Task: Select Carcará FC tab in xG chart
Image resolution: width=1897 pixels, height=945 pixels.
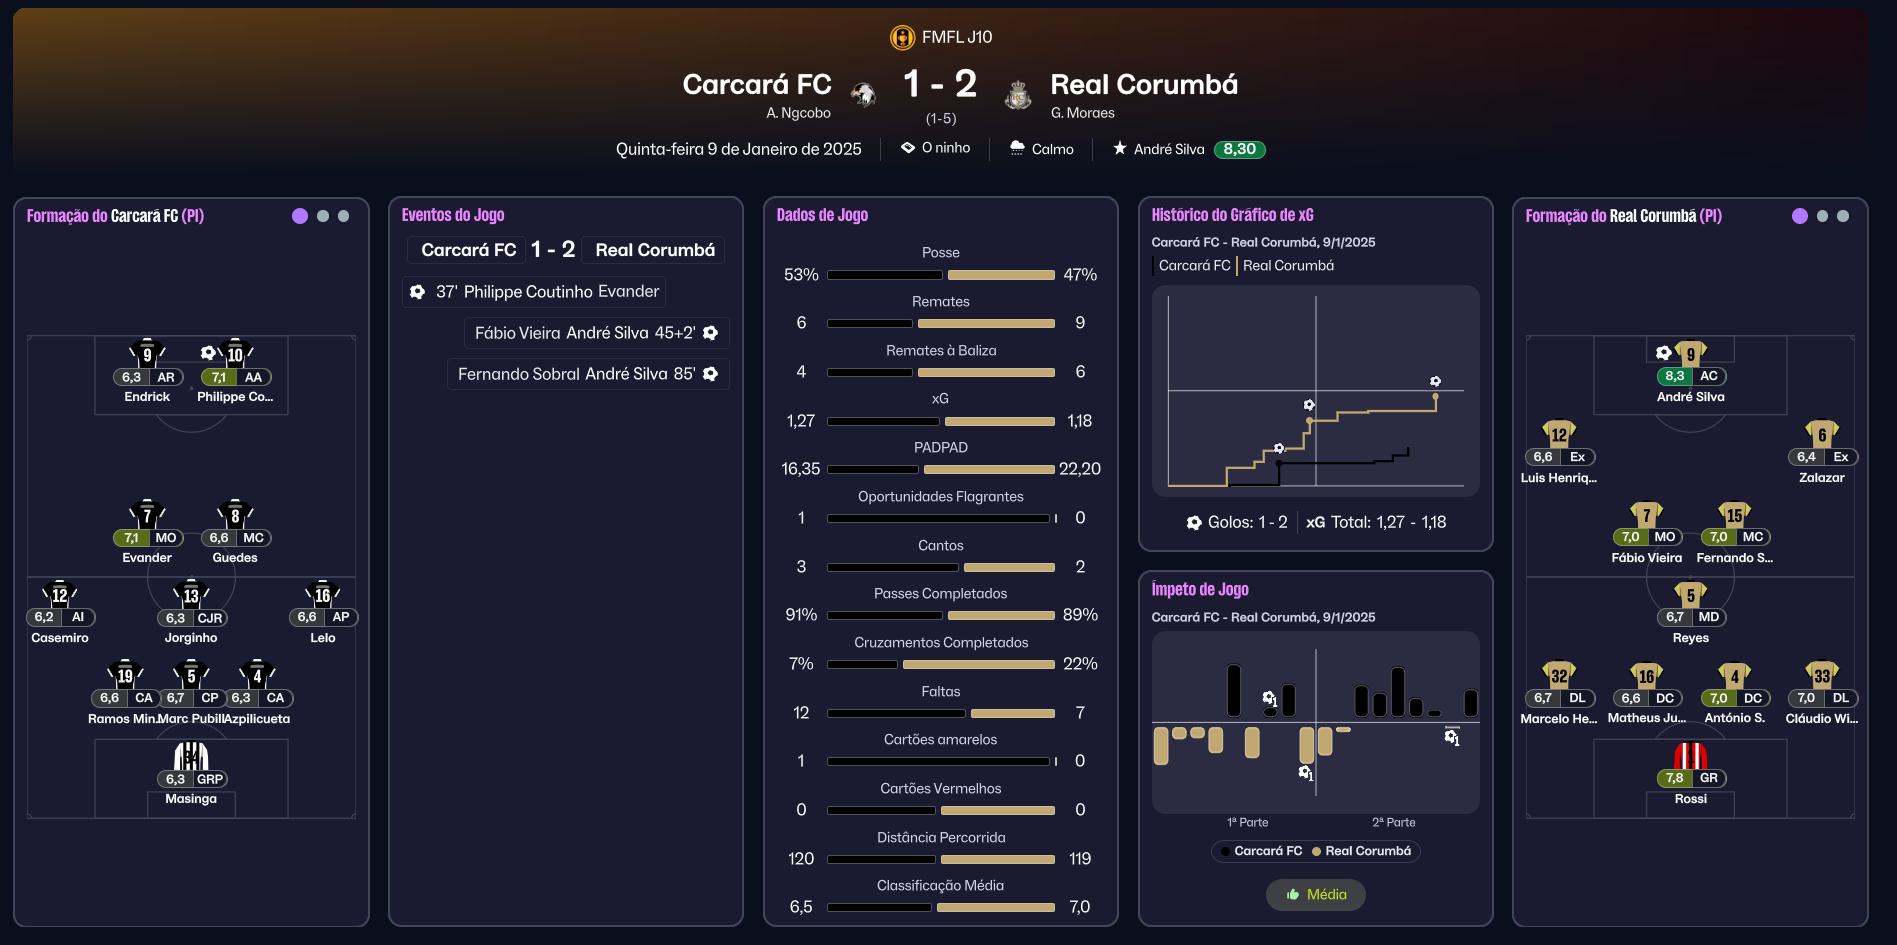Action: (x=1194, y=266)
